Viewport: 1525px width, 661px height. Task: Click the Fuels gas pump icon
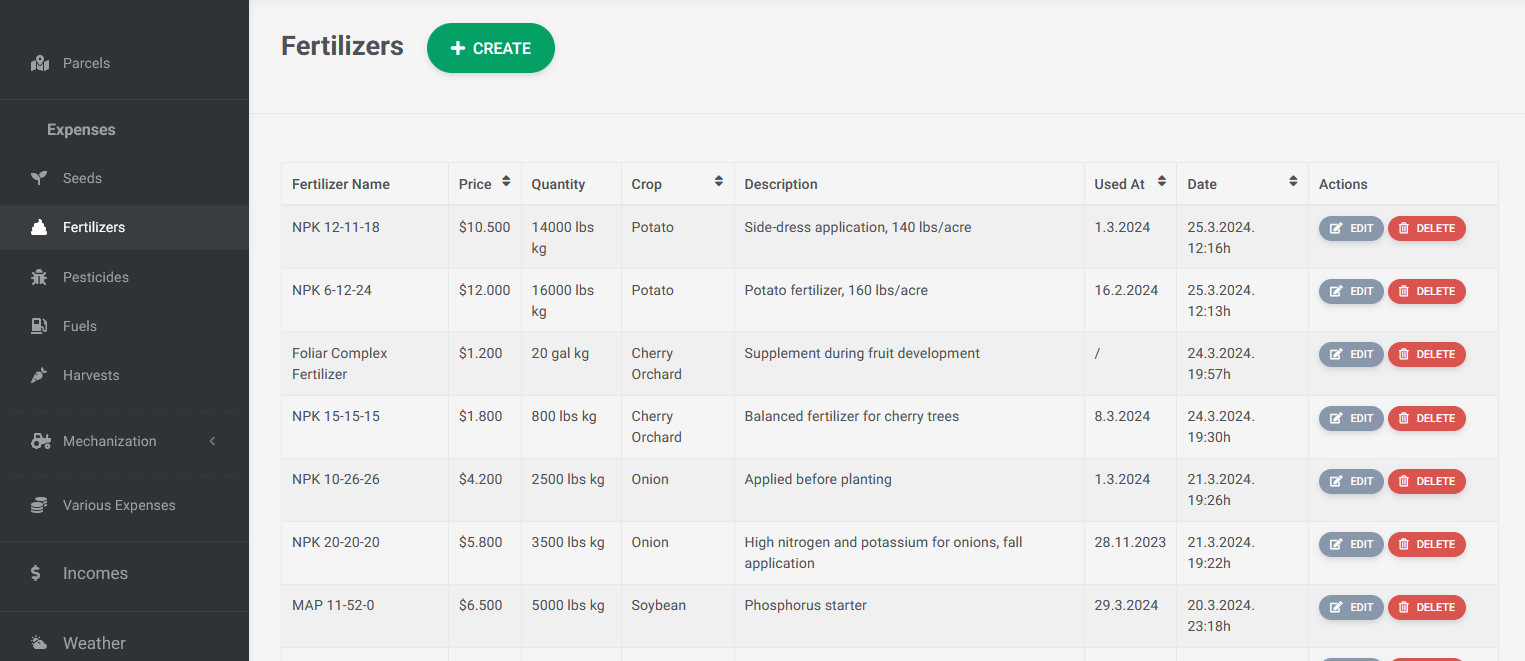(39, 326)
